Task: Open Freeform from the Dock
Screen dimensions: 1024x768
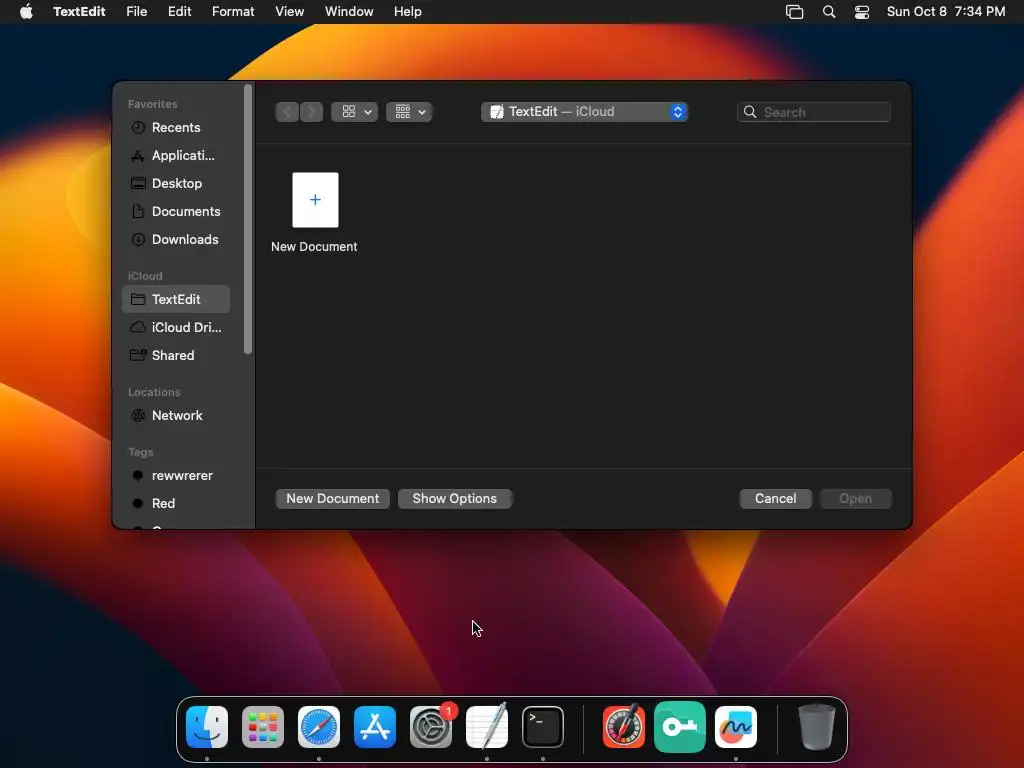Action: click(x=736, y=727)
